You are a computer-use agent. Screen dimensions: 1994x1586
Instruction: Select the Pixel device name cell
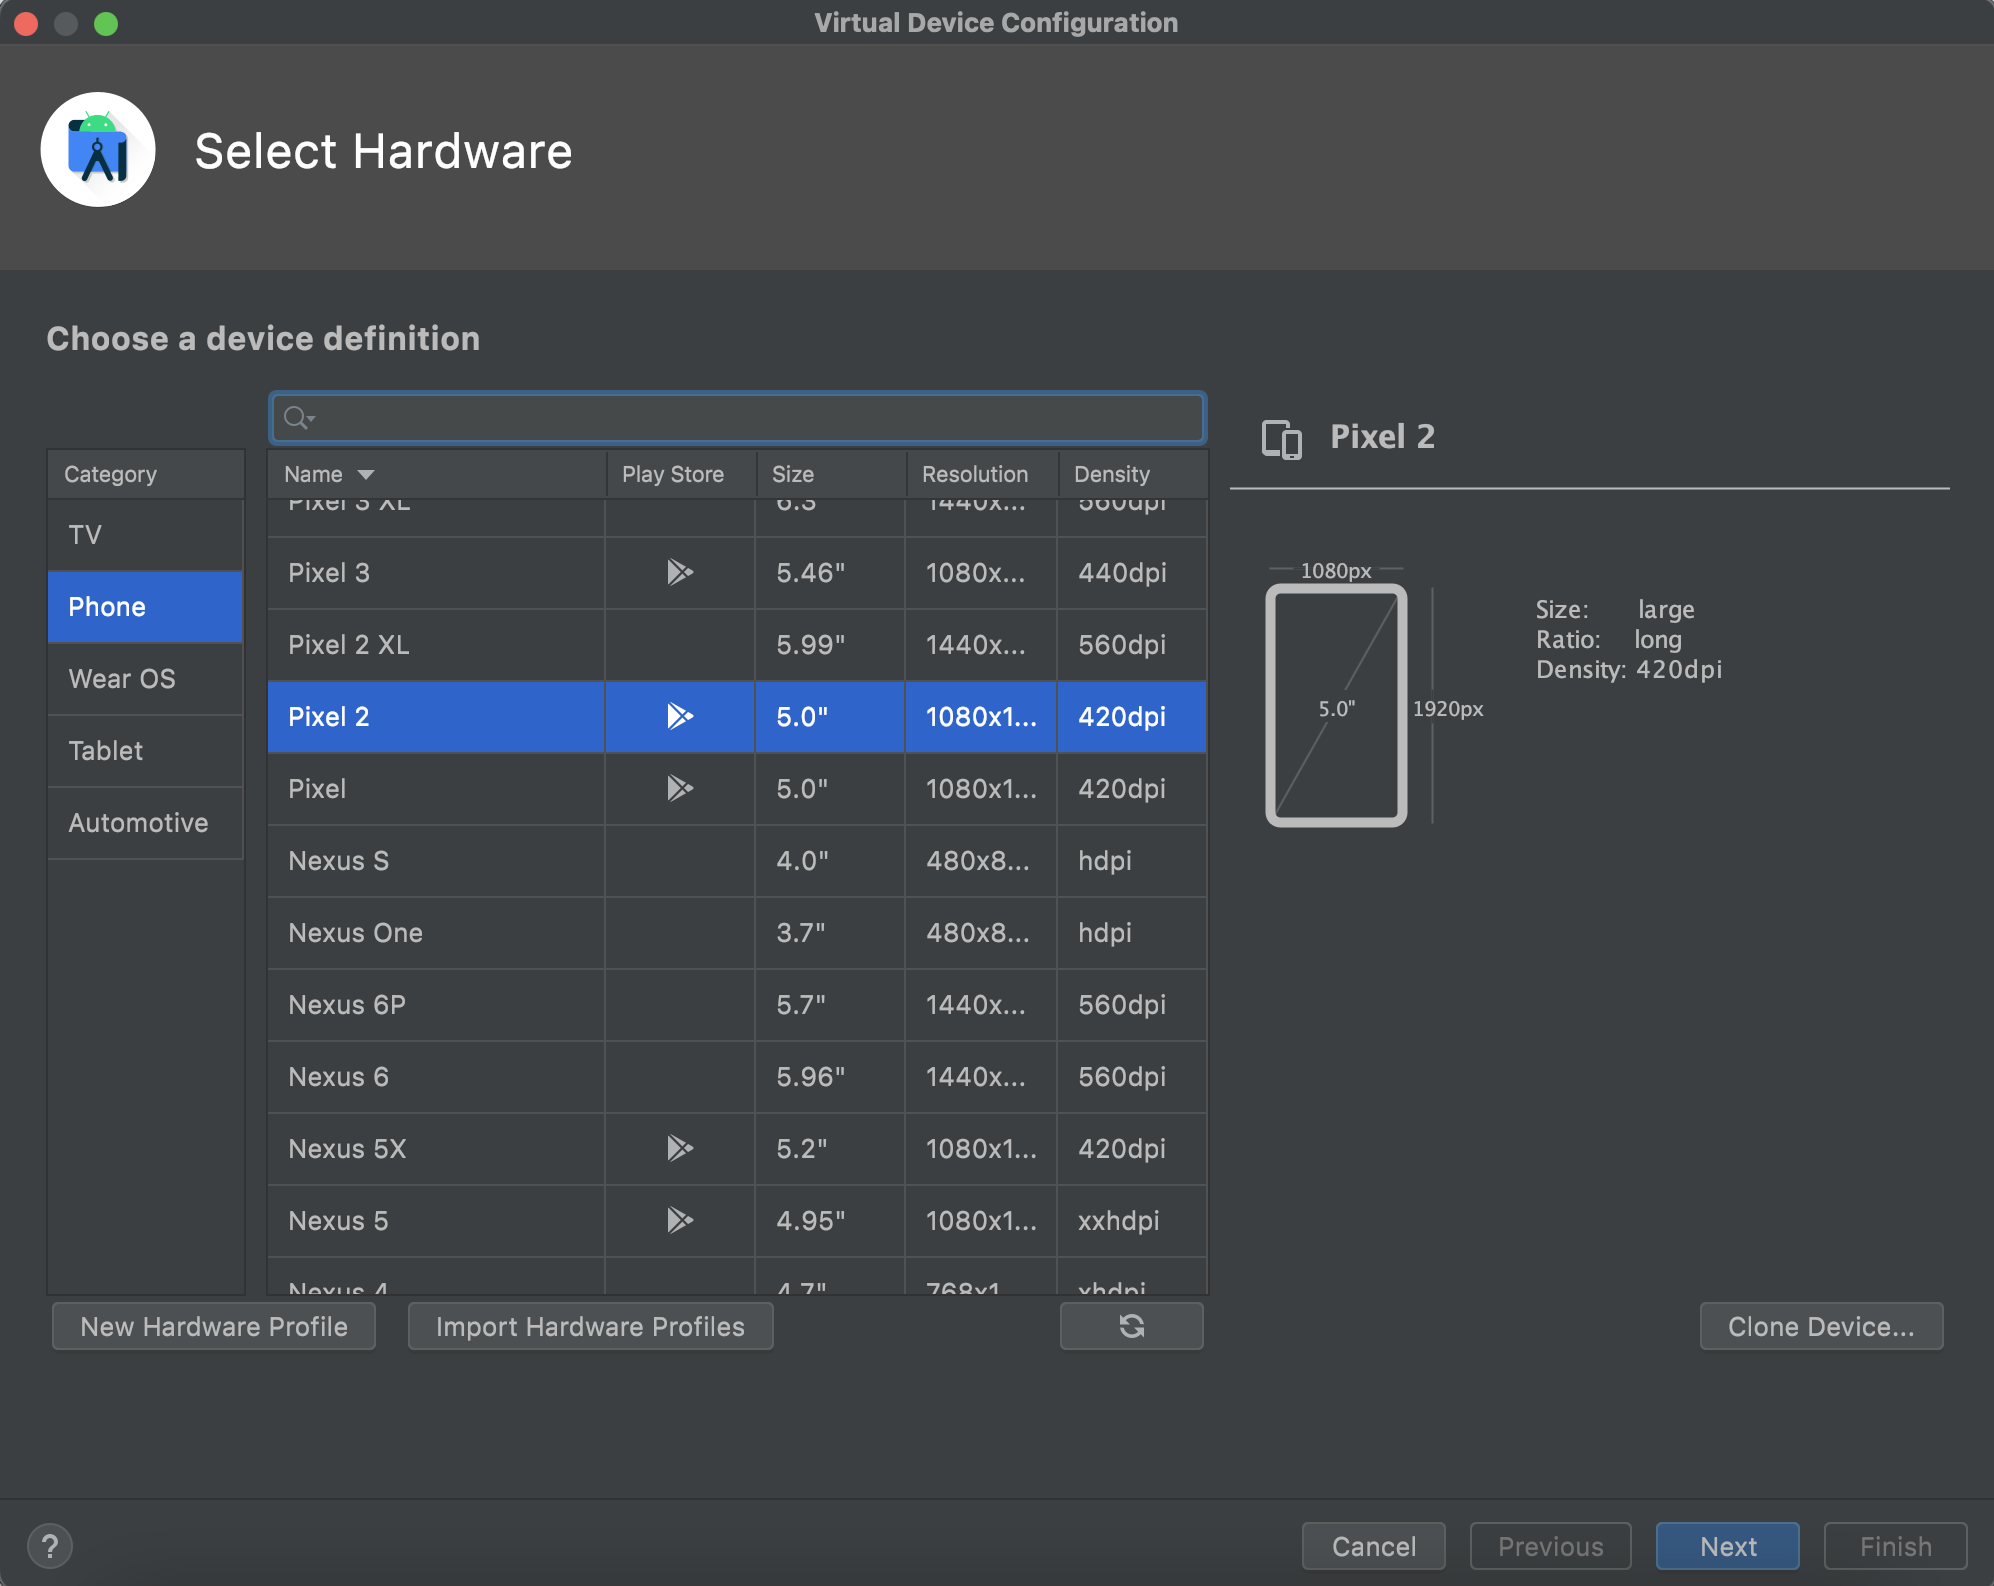[436, 788]
